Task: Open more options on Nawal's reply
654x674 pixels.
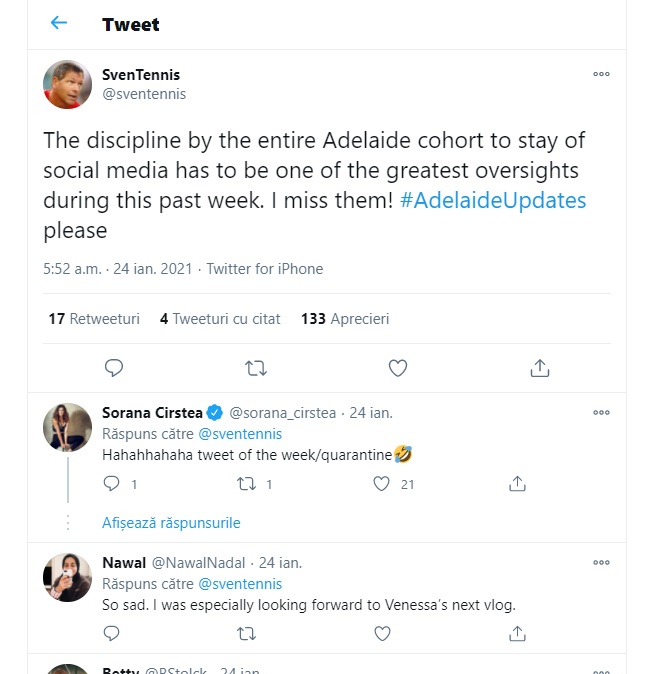Action: pyautogui.click(x=601, y=562)
